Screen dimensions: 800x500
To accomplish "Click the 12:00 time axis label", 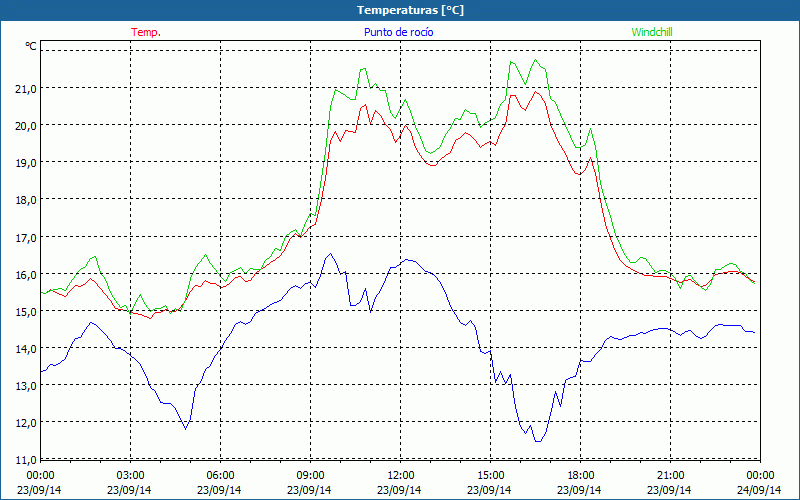I will [400, 476].
